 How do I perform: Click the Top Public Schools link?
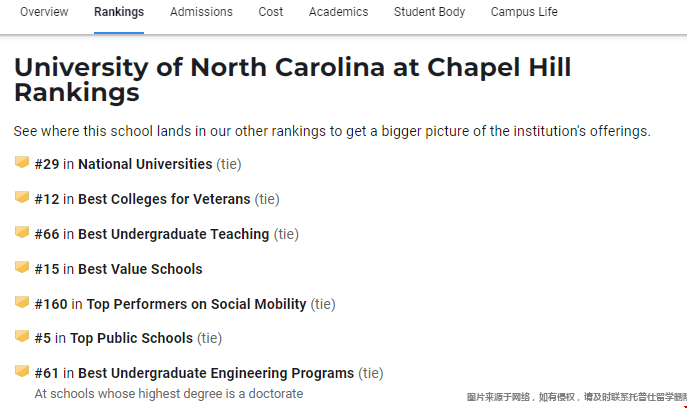(132, 339)
